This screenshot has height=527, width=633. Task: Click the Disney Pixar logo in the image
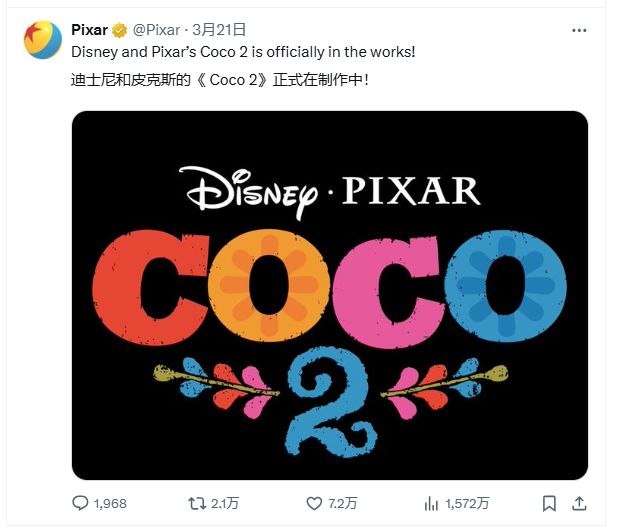coord(329,192)
